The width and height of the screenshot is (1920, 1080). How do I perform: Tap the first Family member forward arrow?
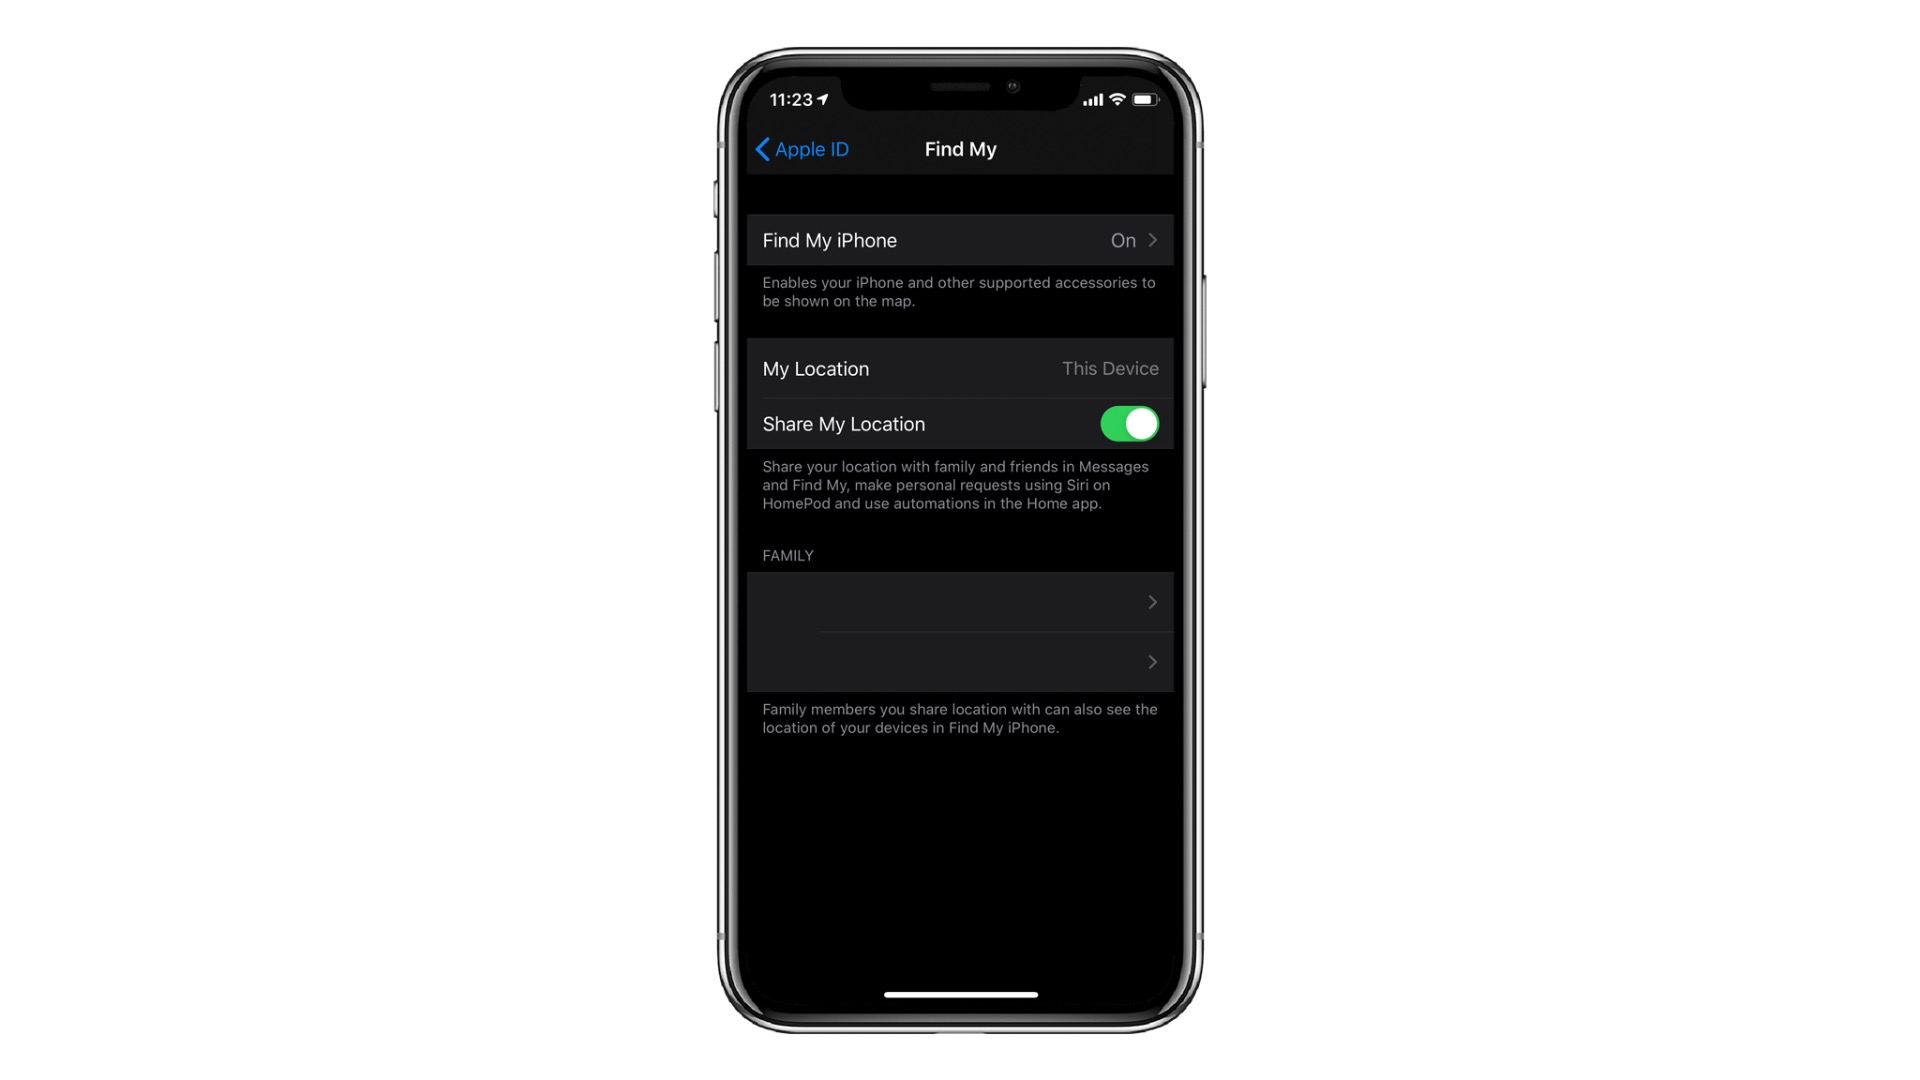(1150, 601)
